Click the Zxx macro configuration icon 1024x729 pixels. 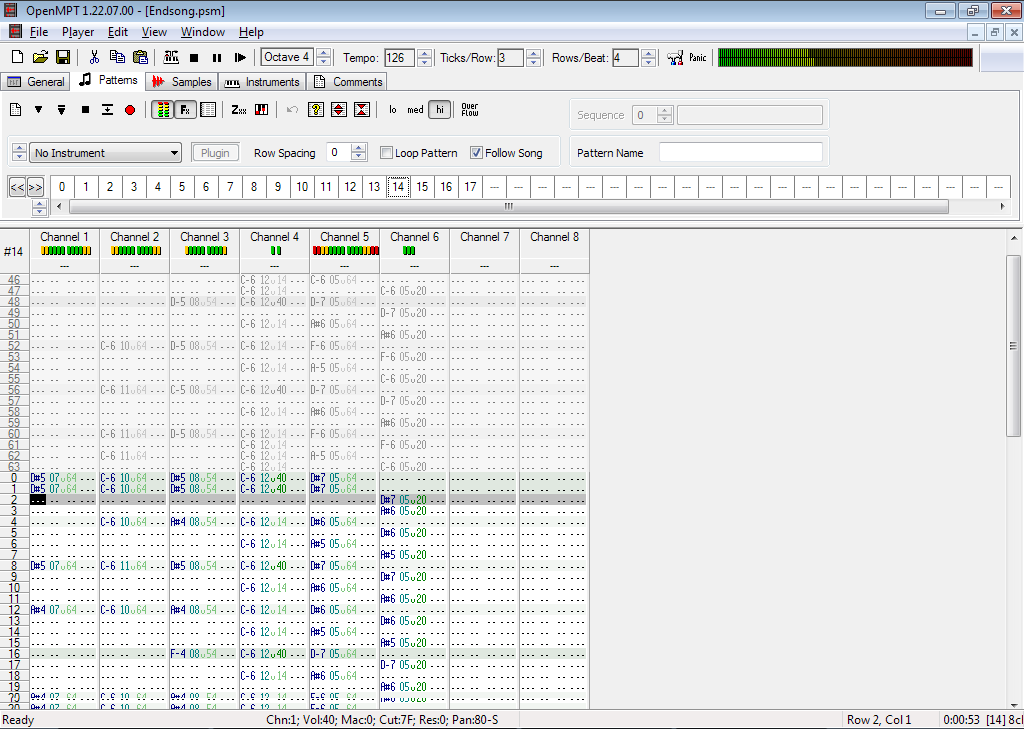coord(239,110)
